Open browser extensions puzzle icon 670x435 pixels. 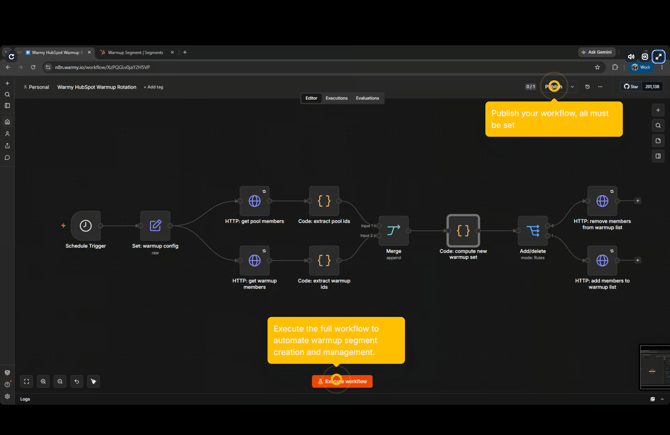tap(615, 67)
